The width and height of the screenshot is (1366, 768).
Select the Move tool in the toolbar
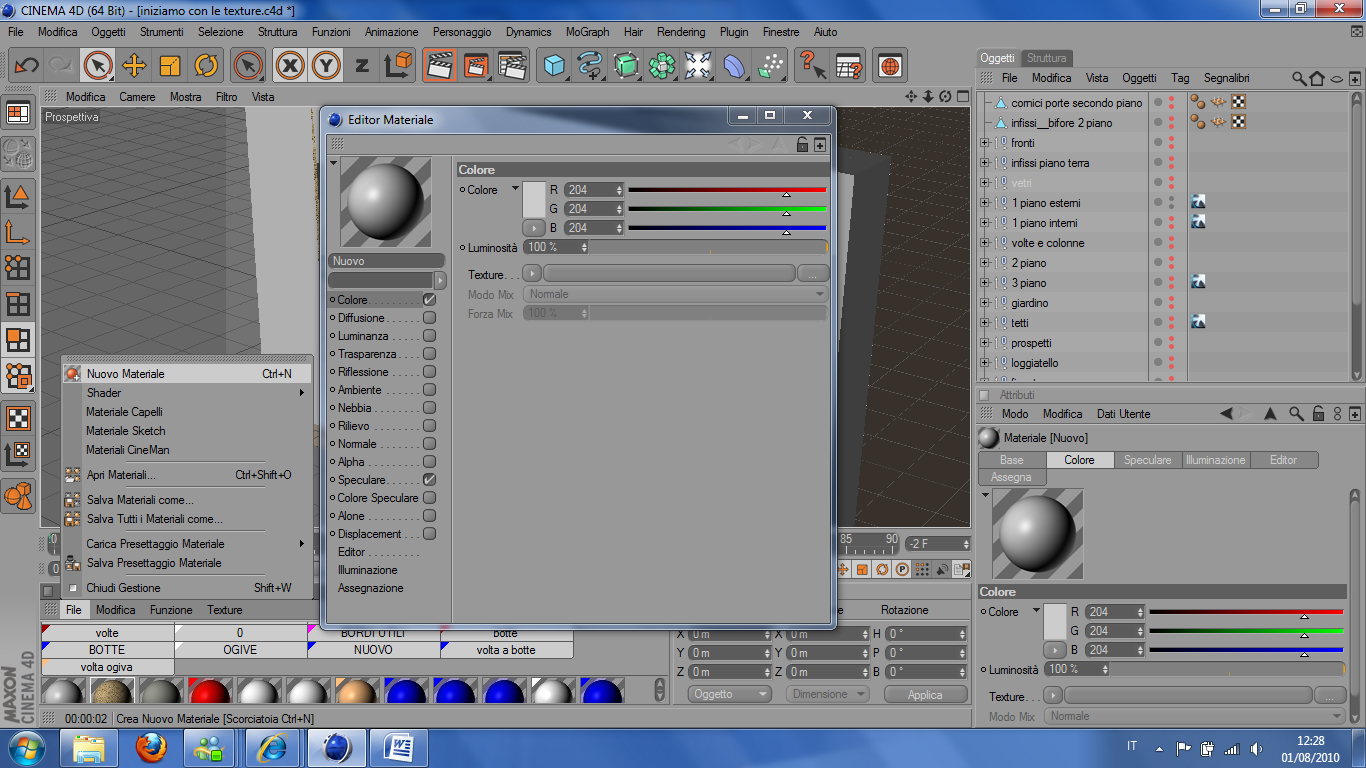click(x=134, y=66)
